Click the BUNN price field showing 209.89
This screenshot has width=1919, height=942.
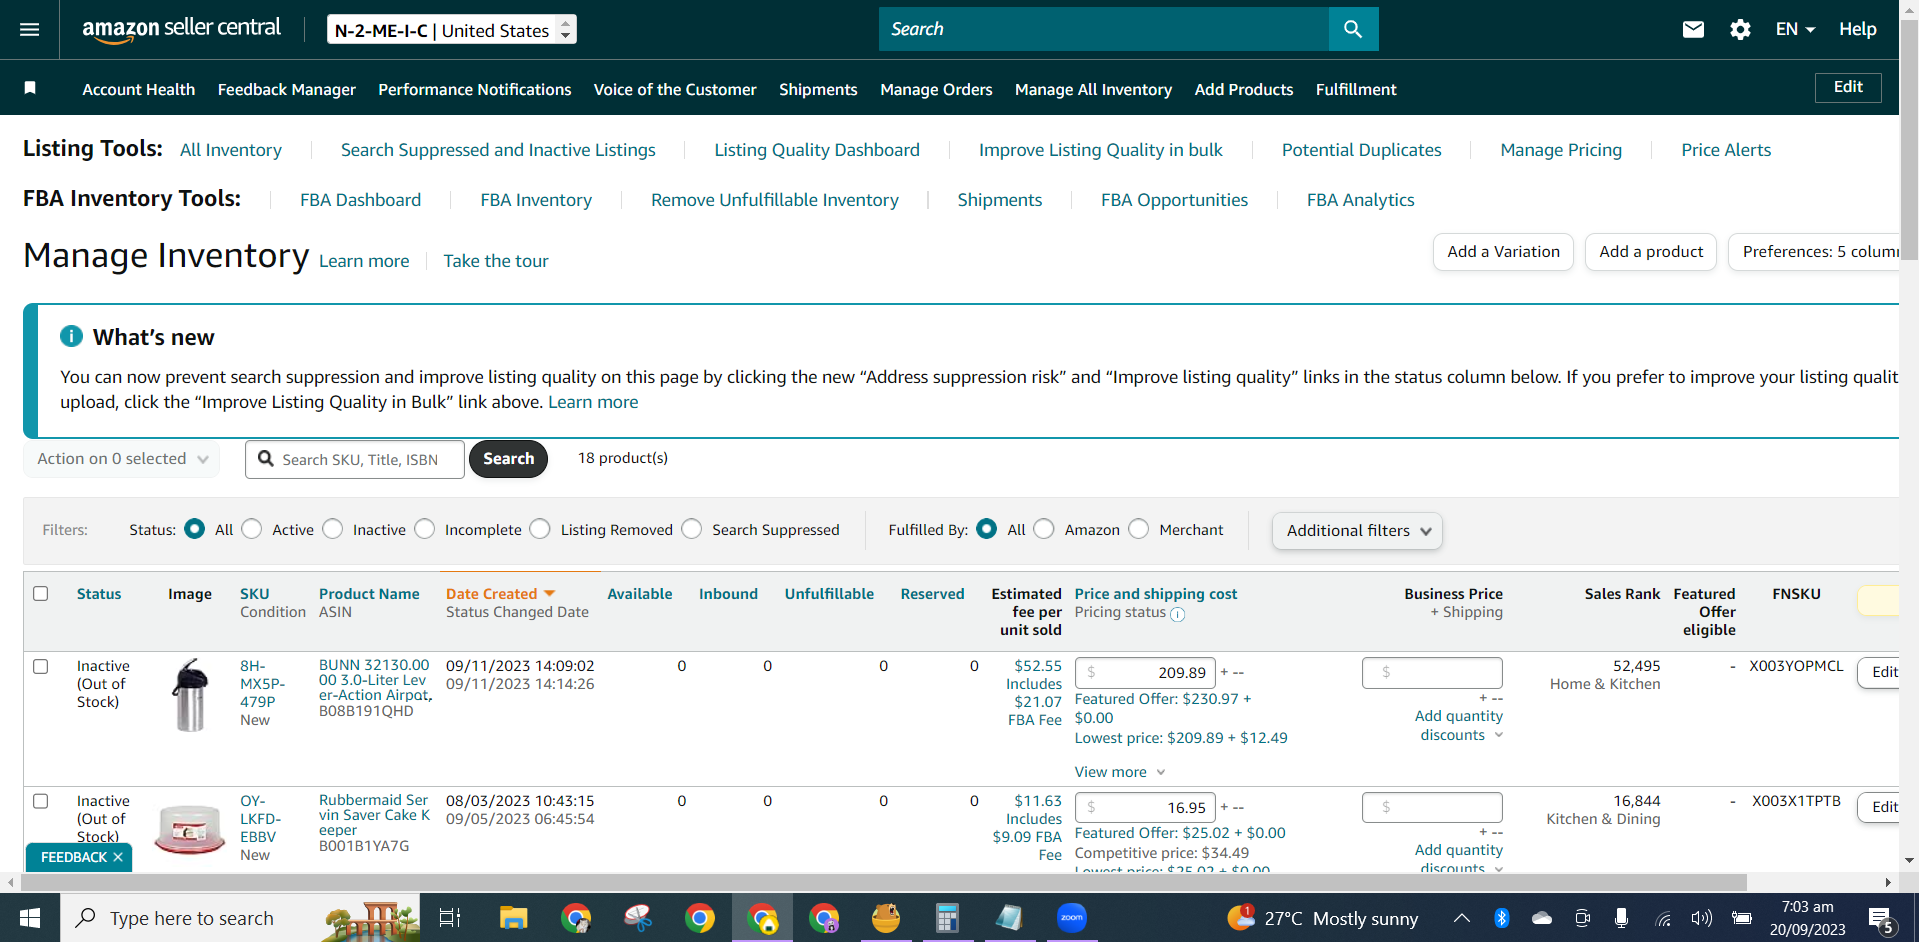point(1145,672)
